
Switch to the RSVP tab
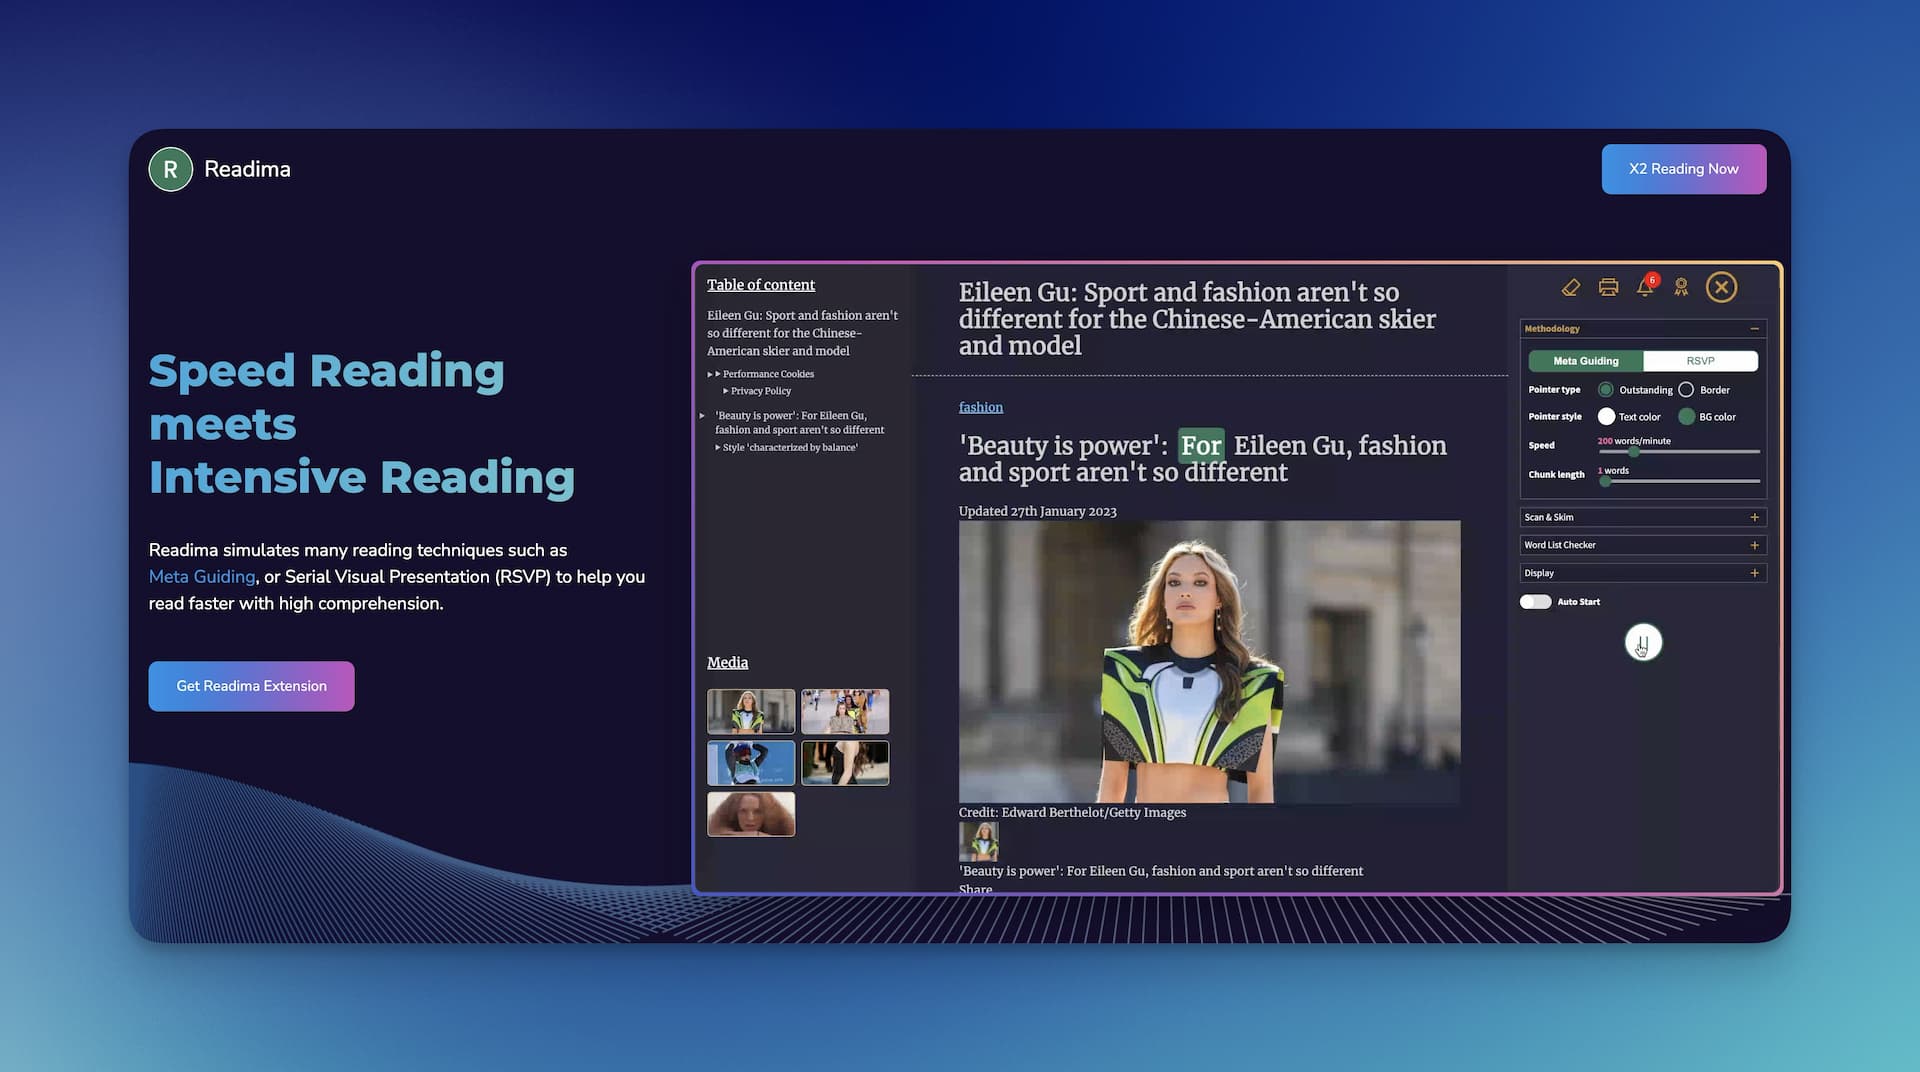1700,361
